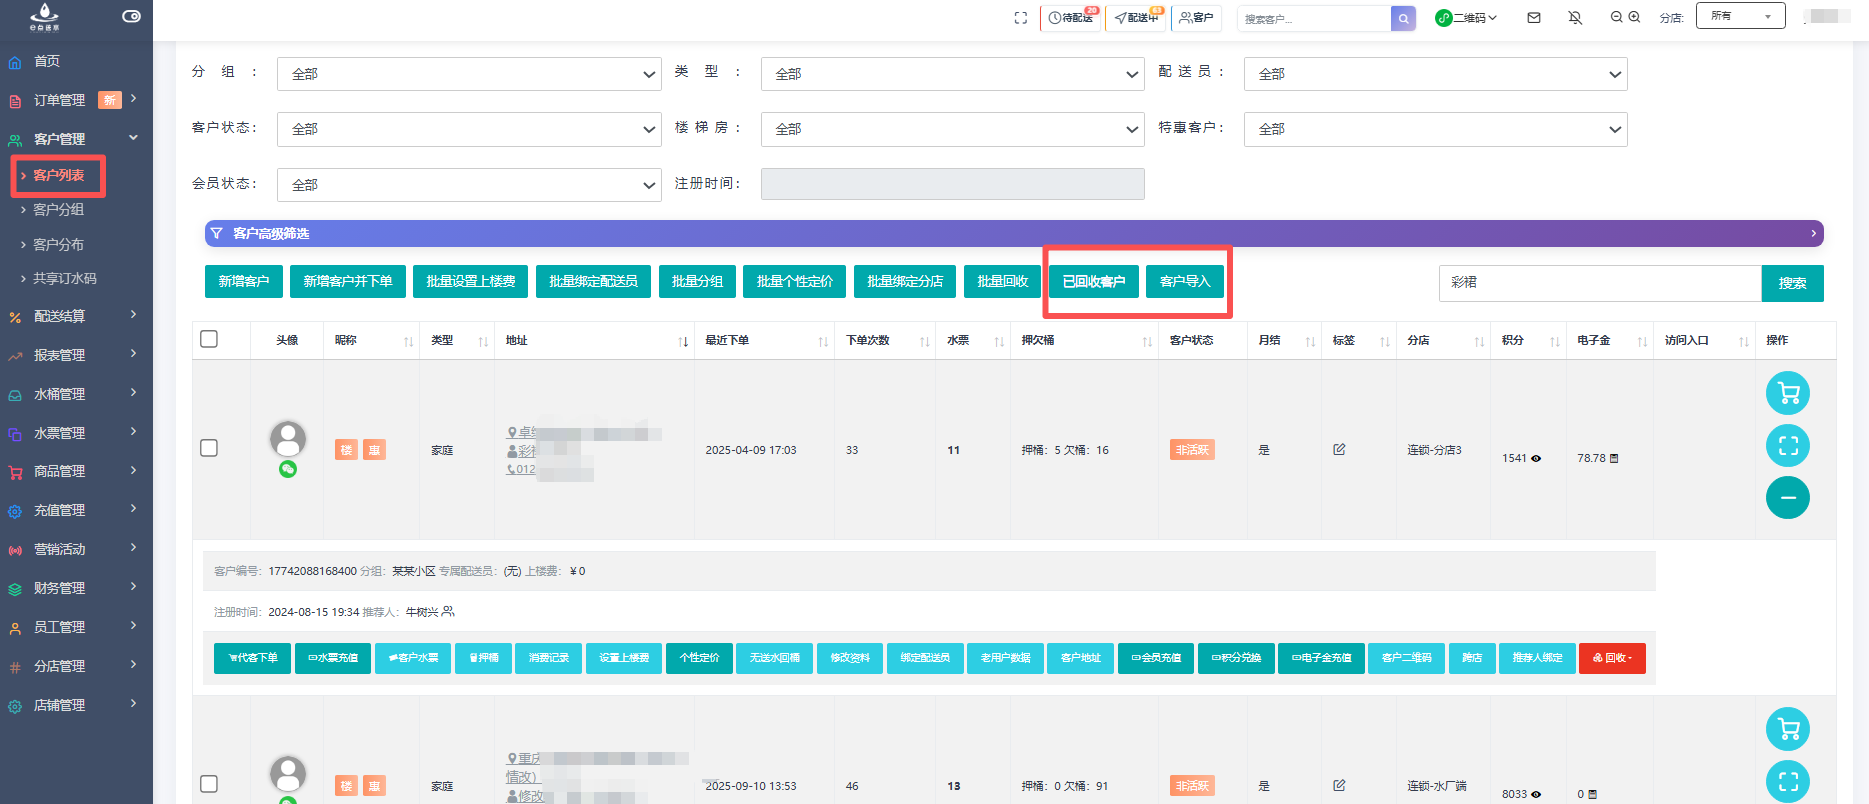This screenshot has width=1869, height=804.
Task: Open the mail envelope icon
Action: pos(1534,18)
